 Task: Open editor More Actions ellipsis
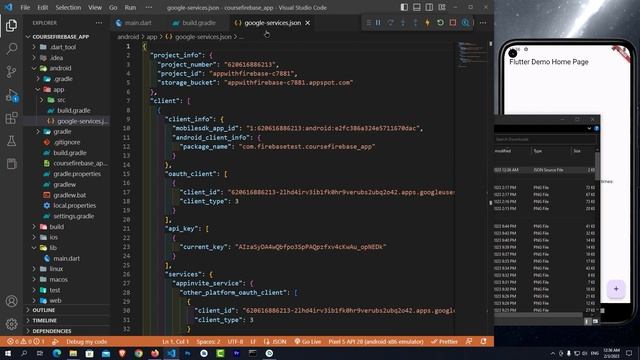(483, 23)
